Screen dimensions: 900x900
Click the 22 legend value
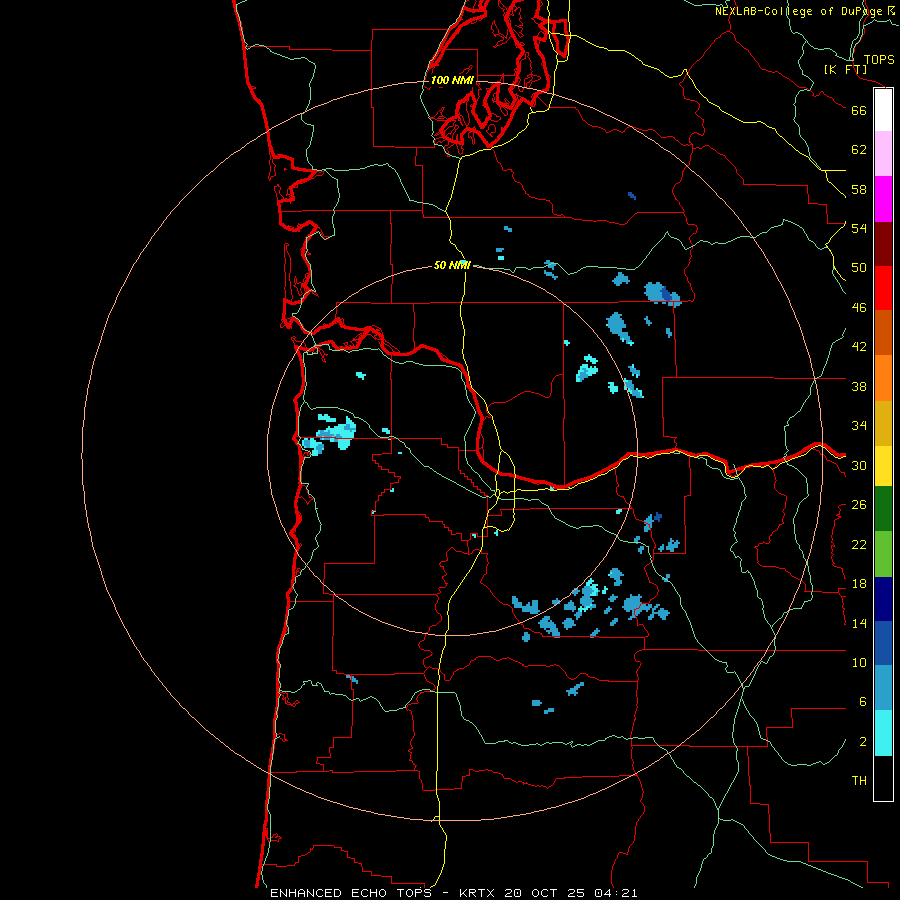pyautogui.click(x=859, y=545)
